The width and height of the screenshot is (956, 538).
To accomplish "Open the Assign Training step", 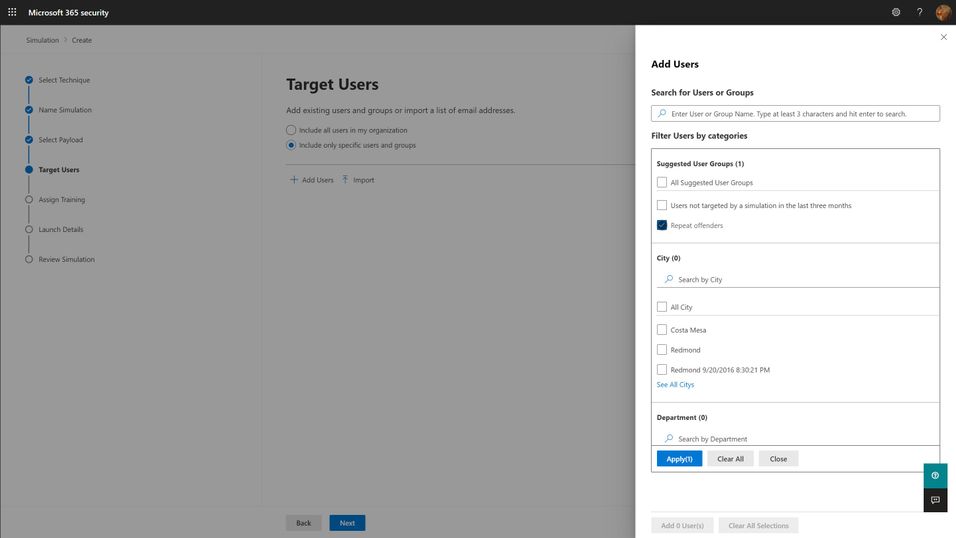I will coord(62,199).
